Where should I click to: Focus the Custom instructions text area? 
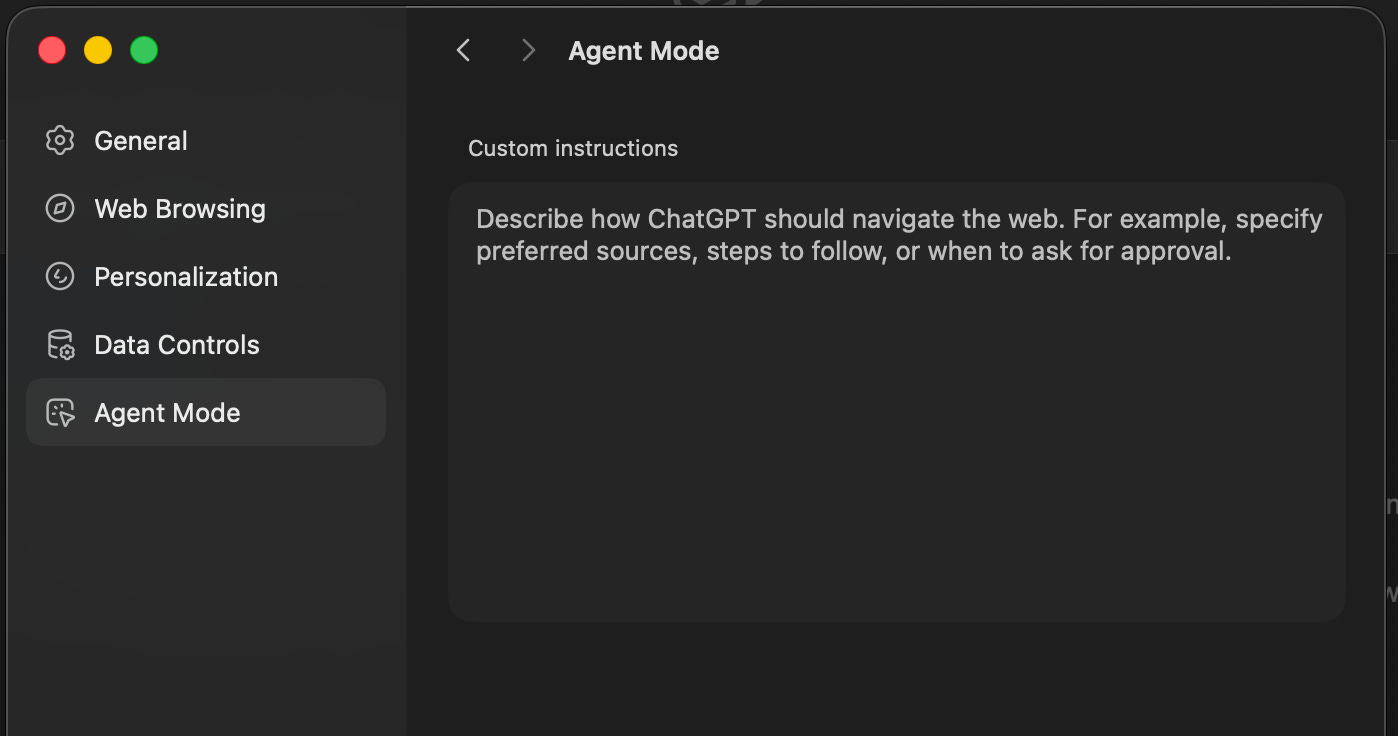pos(896,402)
